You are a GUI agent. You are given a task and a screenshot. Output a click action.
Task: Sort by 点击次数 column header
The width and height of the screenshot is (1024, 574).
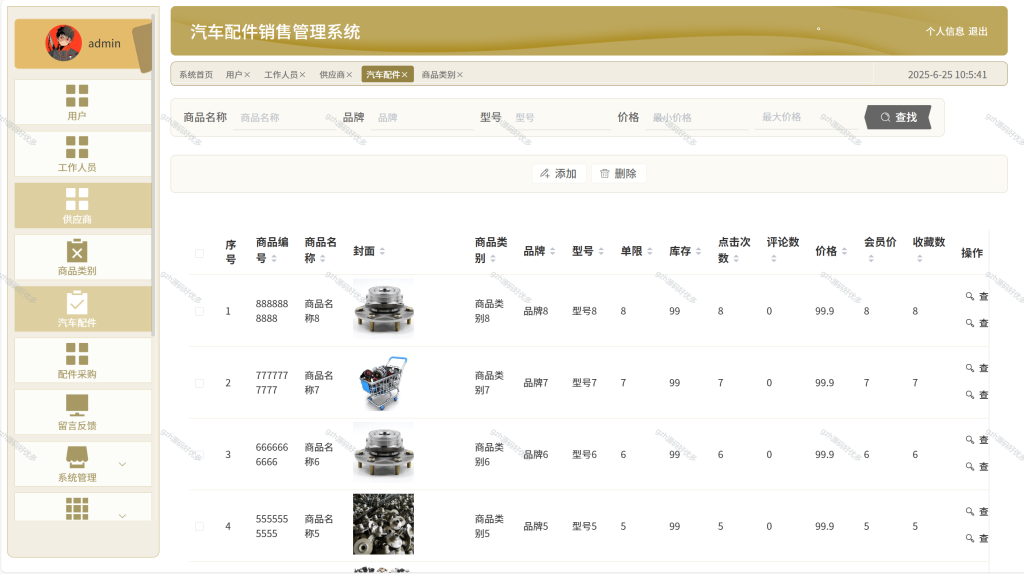(x=734, y=250)
